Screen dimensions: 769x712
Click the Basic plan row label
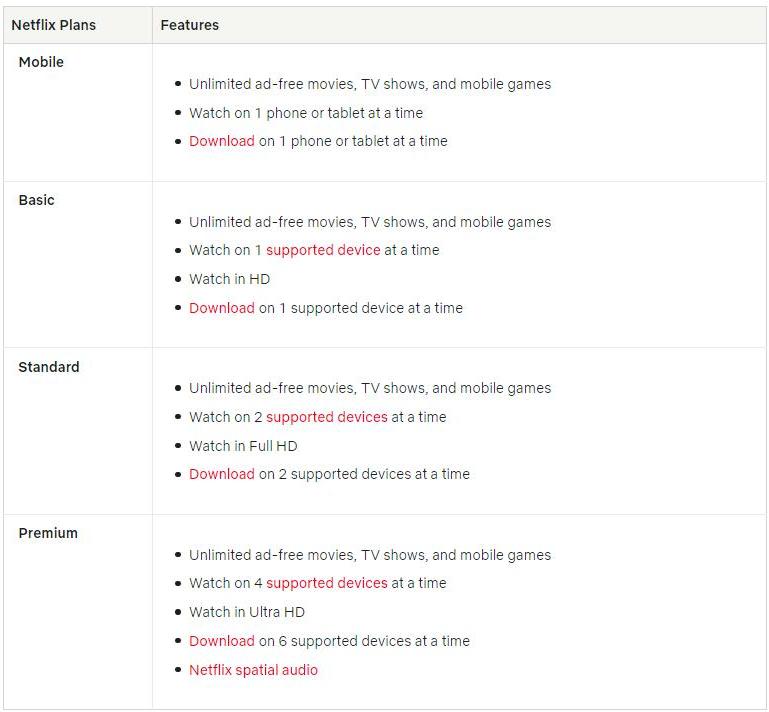point(36,200)
